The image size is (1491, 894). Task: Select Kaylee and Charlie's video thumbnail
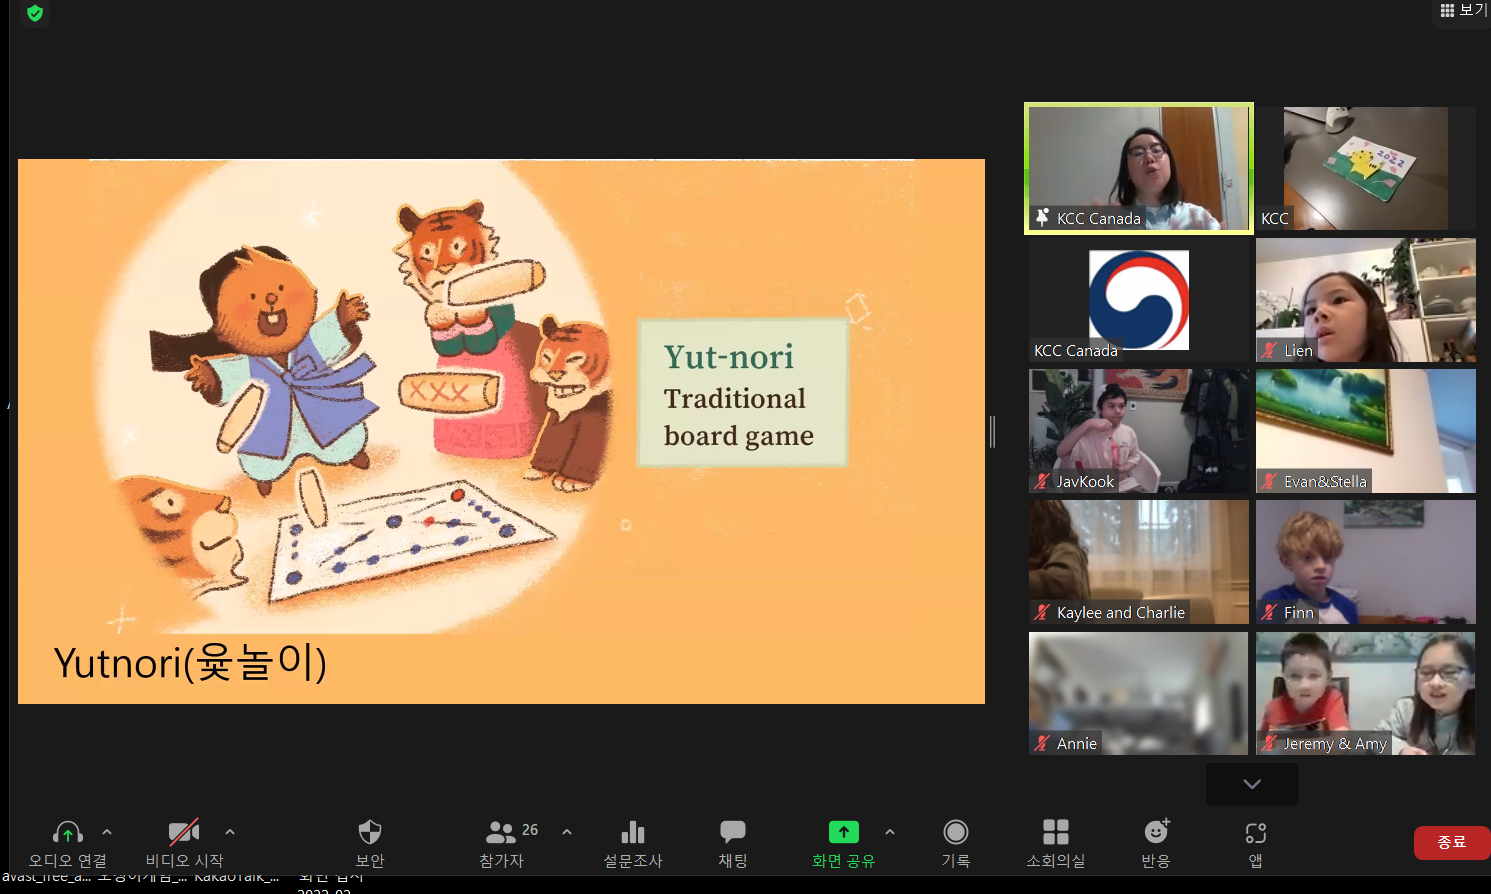(x=1139, y=562)
